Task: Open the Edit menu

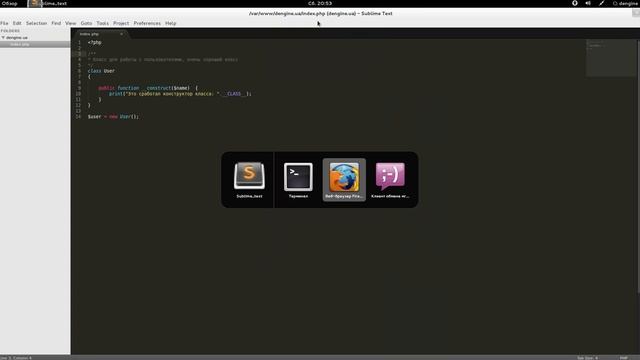Action: click(x=17, y=23)
